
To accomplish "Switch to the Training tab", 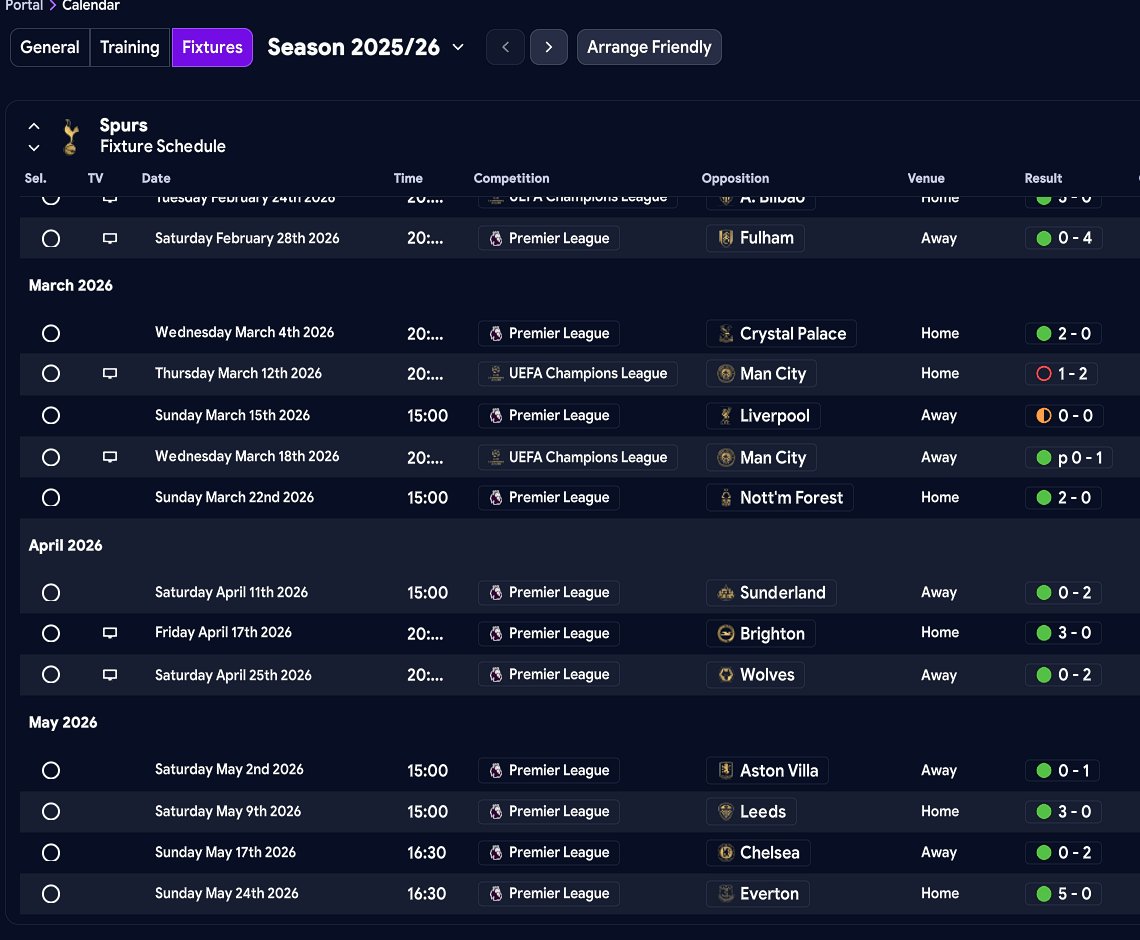I will [130, 47].
